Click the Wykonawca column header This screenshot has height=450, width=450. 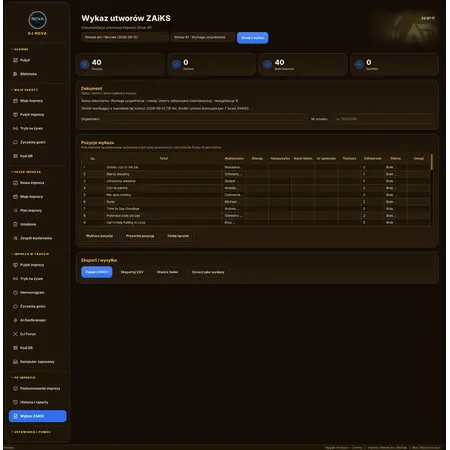234,159
